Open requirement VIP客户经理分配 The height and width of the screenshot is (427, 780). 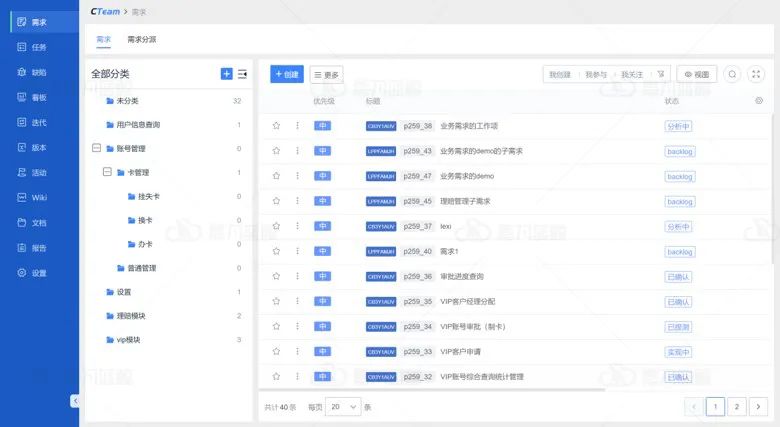468,301
